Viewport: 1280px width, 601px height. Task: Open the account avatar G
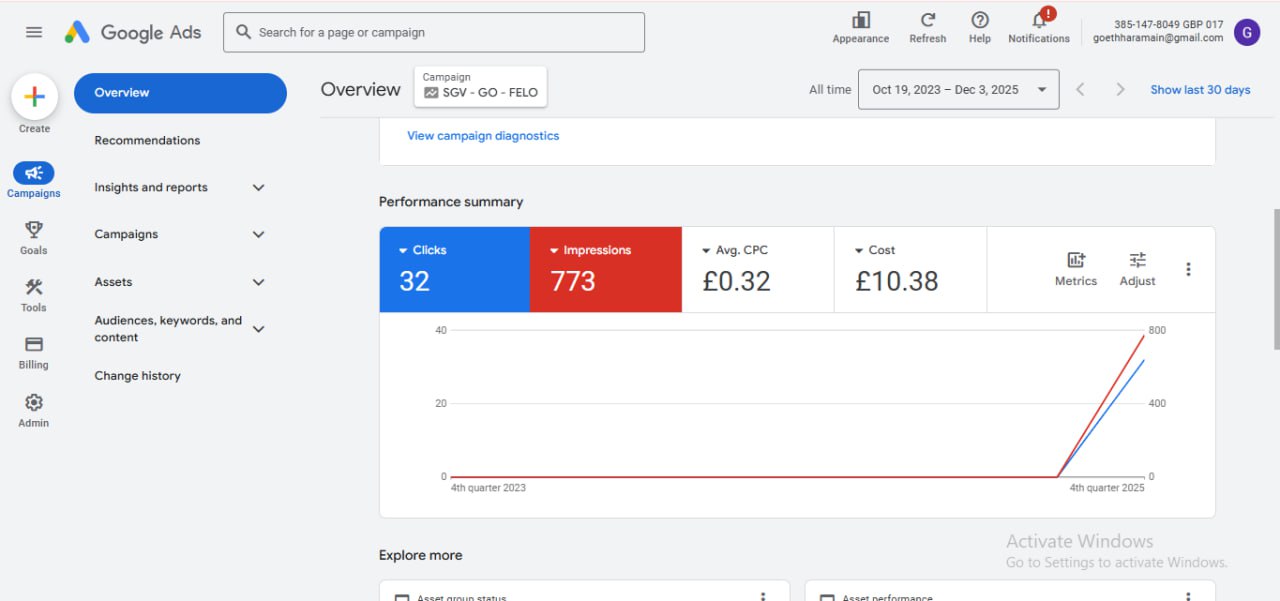1247,32
